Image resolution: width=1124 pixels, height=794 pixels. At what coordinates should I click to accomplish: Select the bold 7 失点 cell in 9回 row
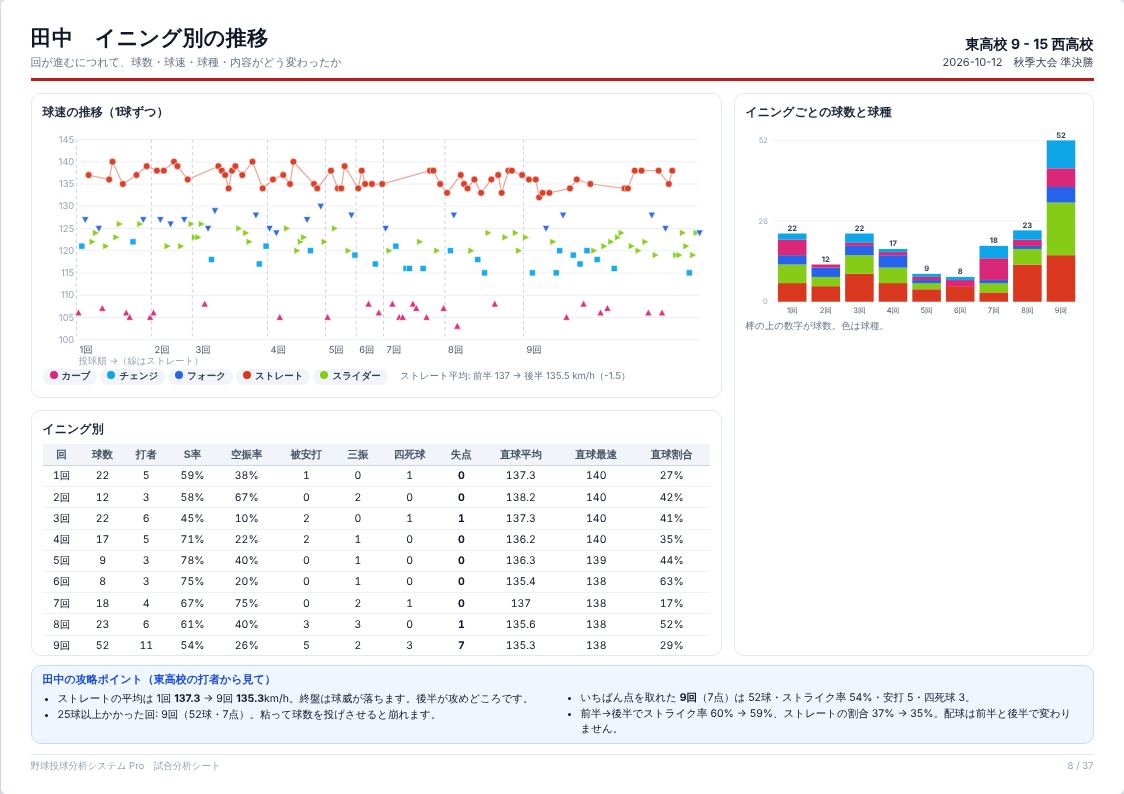461,646
